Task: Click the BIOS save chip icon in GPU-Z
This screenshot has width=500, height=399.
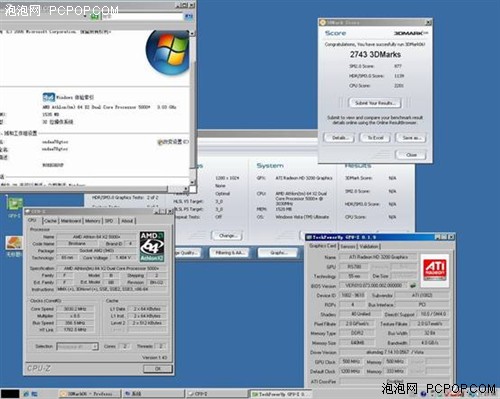Action: (x=413, y=285)
